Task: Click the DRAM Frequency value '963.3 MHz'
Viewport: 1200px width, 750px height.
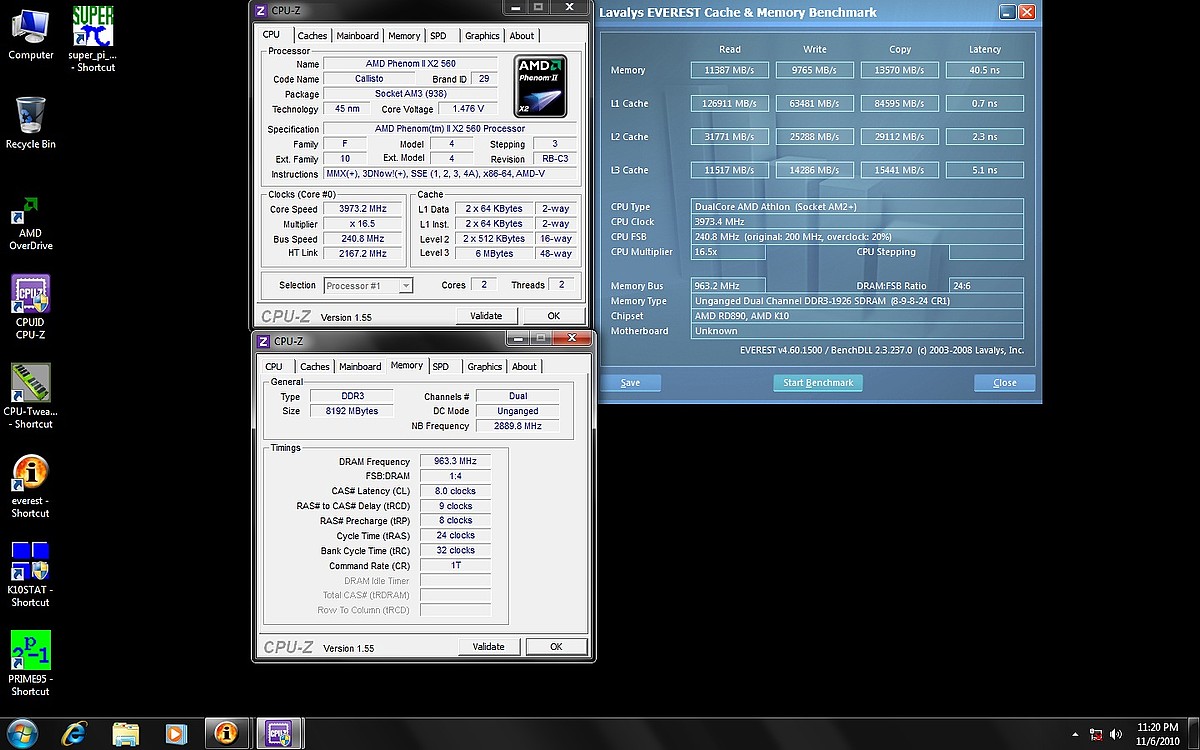Action: [x=456, y=461]
